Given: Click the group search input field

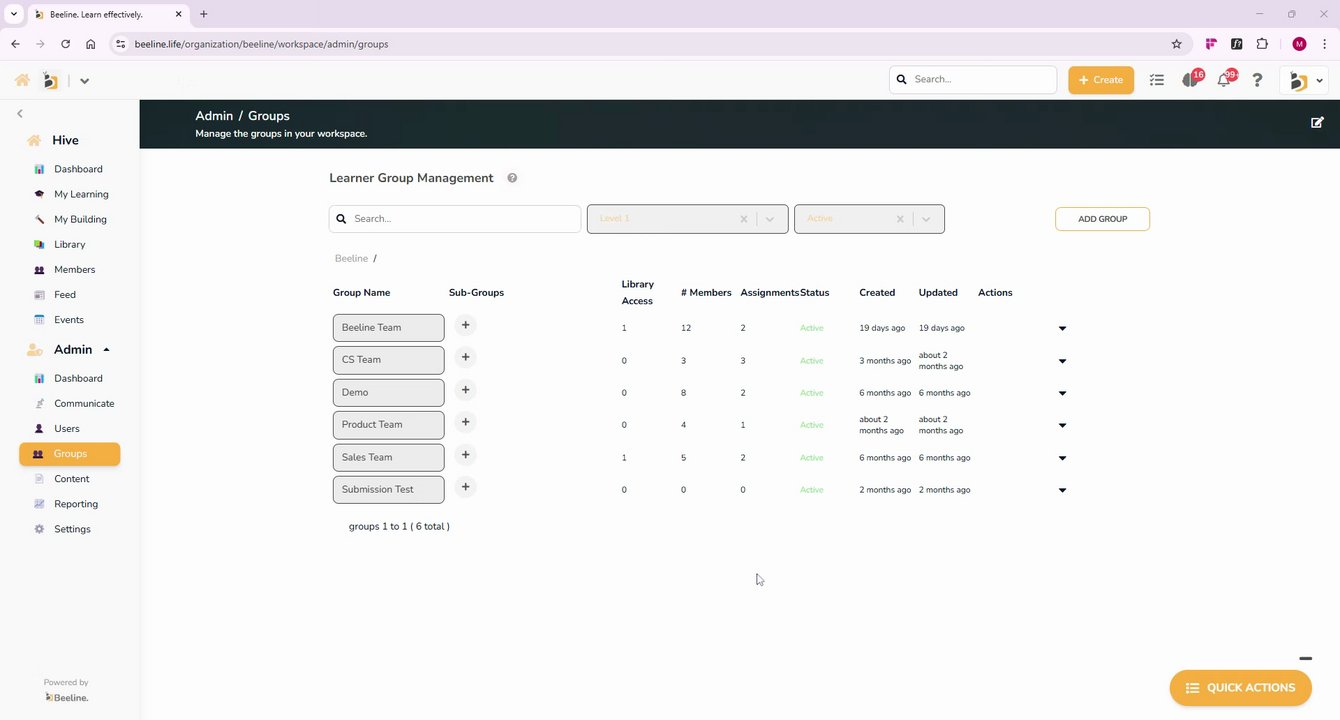Looking at the screenshot, I should [455, 219].
